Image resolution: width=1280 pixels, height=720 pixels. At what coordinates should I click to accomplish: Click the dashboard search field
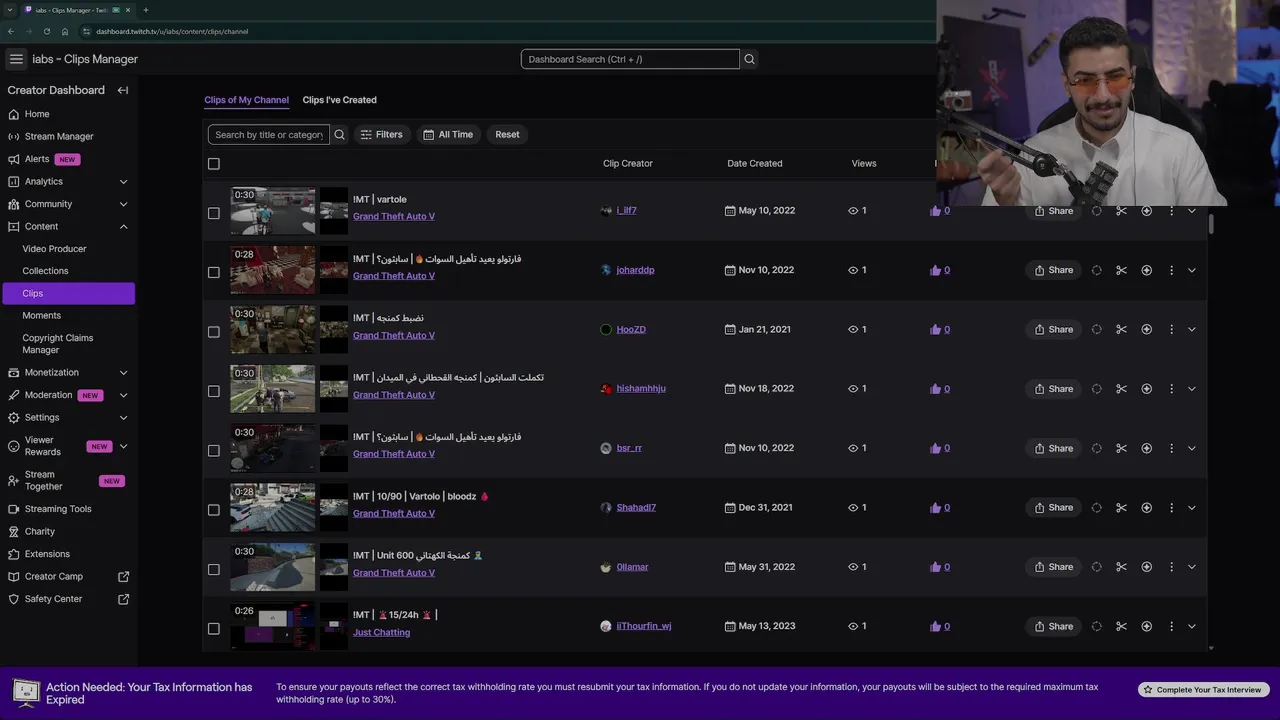[630, 59]
